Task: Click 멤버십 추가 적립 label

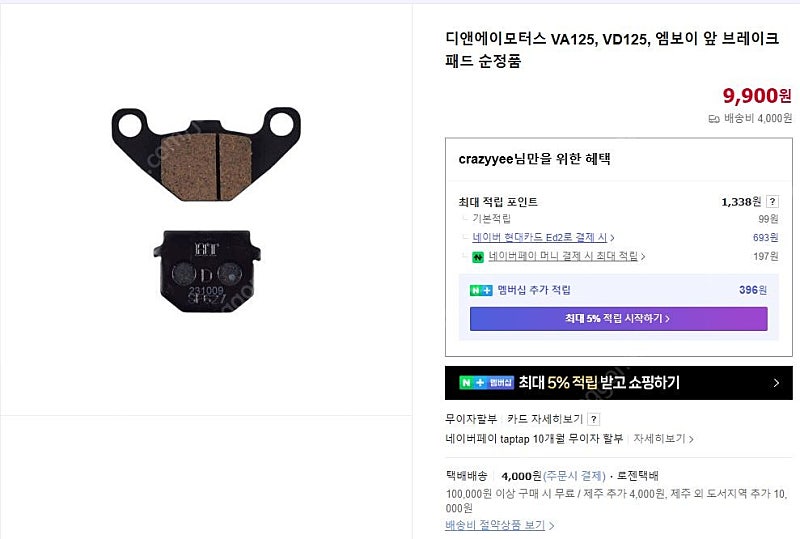Action: click(x=534, y=290)
